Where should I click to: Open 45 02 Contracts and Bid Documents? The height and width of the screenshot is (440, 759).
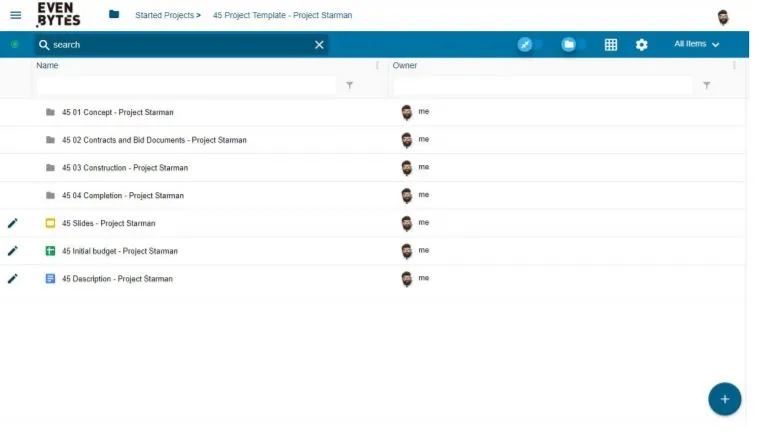tap(154, 140)
